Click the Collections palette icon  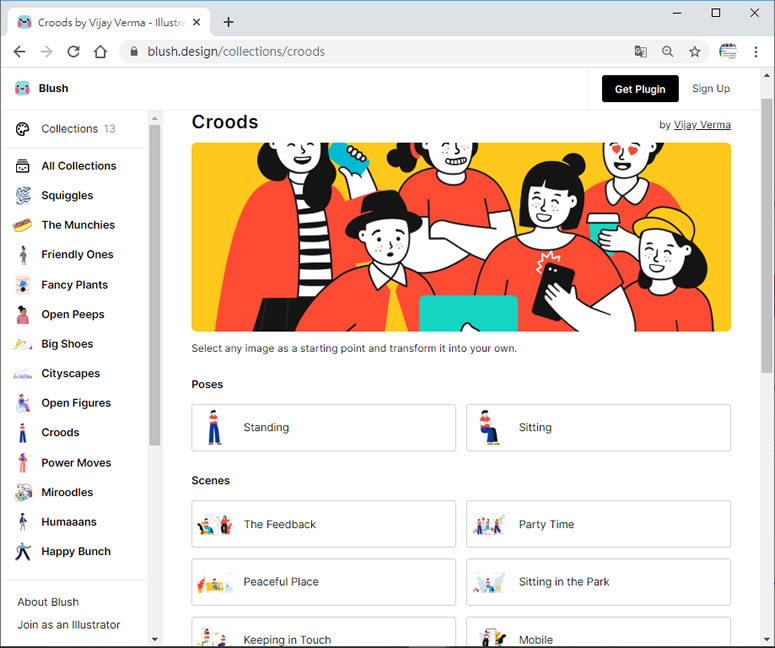point(23,129)
